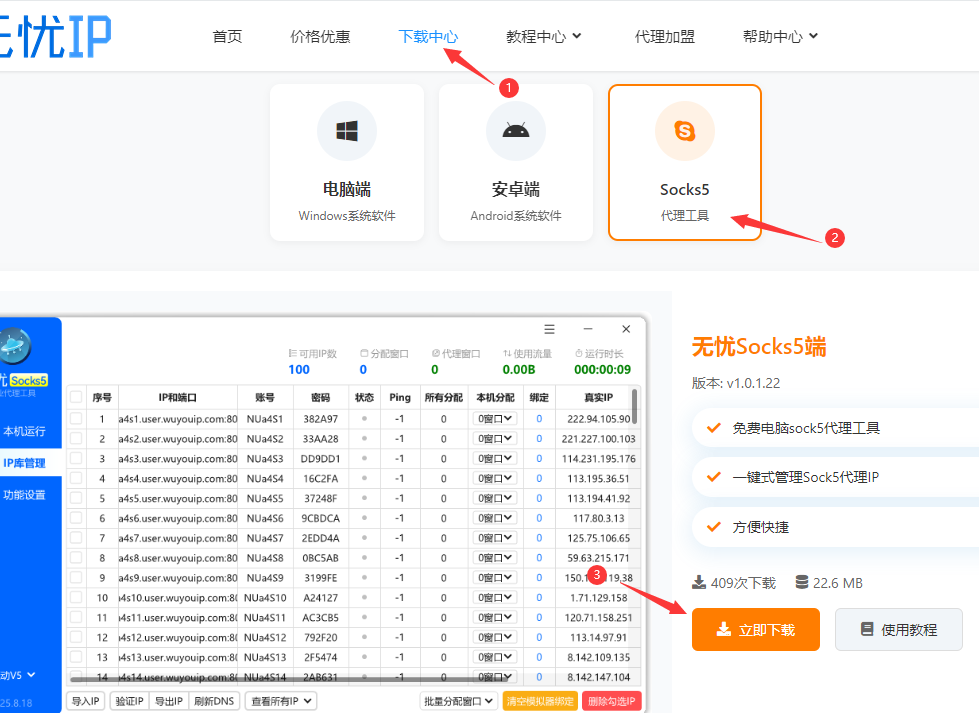Select the Socks5 proxy tool icon
Viewport: 979px width, 713px height.
684,130
